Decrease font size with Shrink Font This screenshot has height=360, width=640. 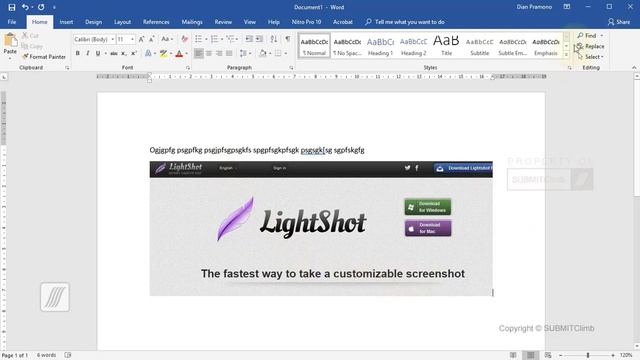(x=151, y=39)
